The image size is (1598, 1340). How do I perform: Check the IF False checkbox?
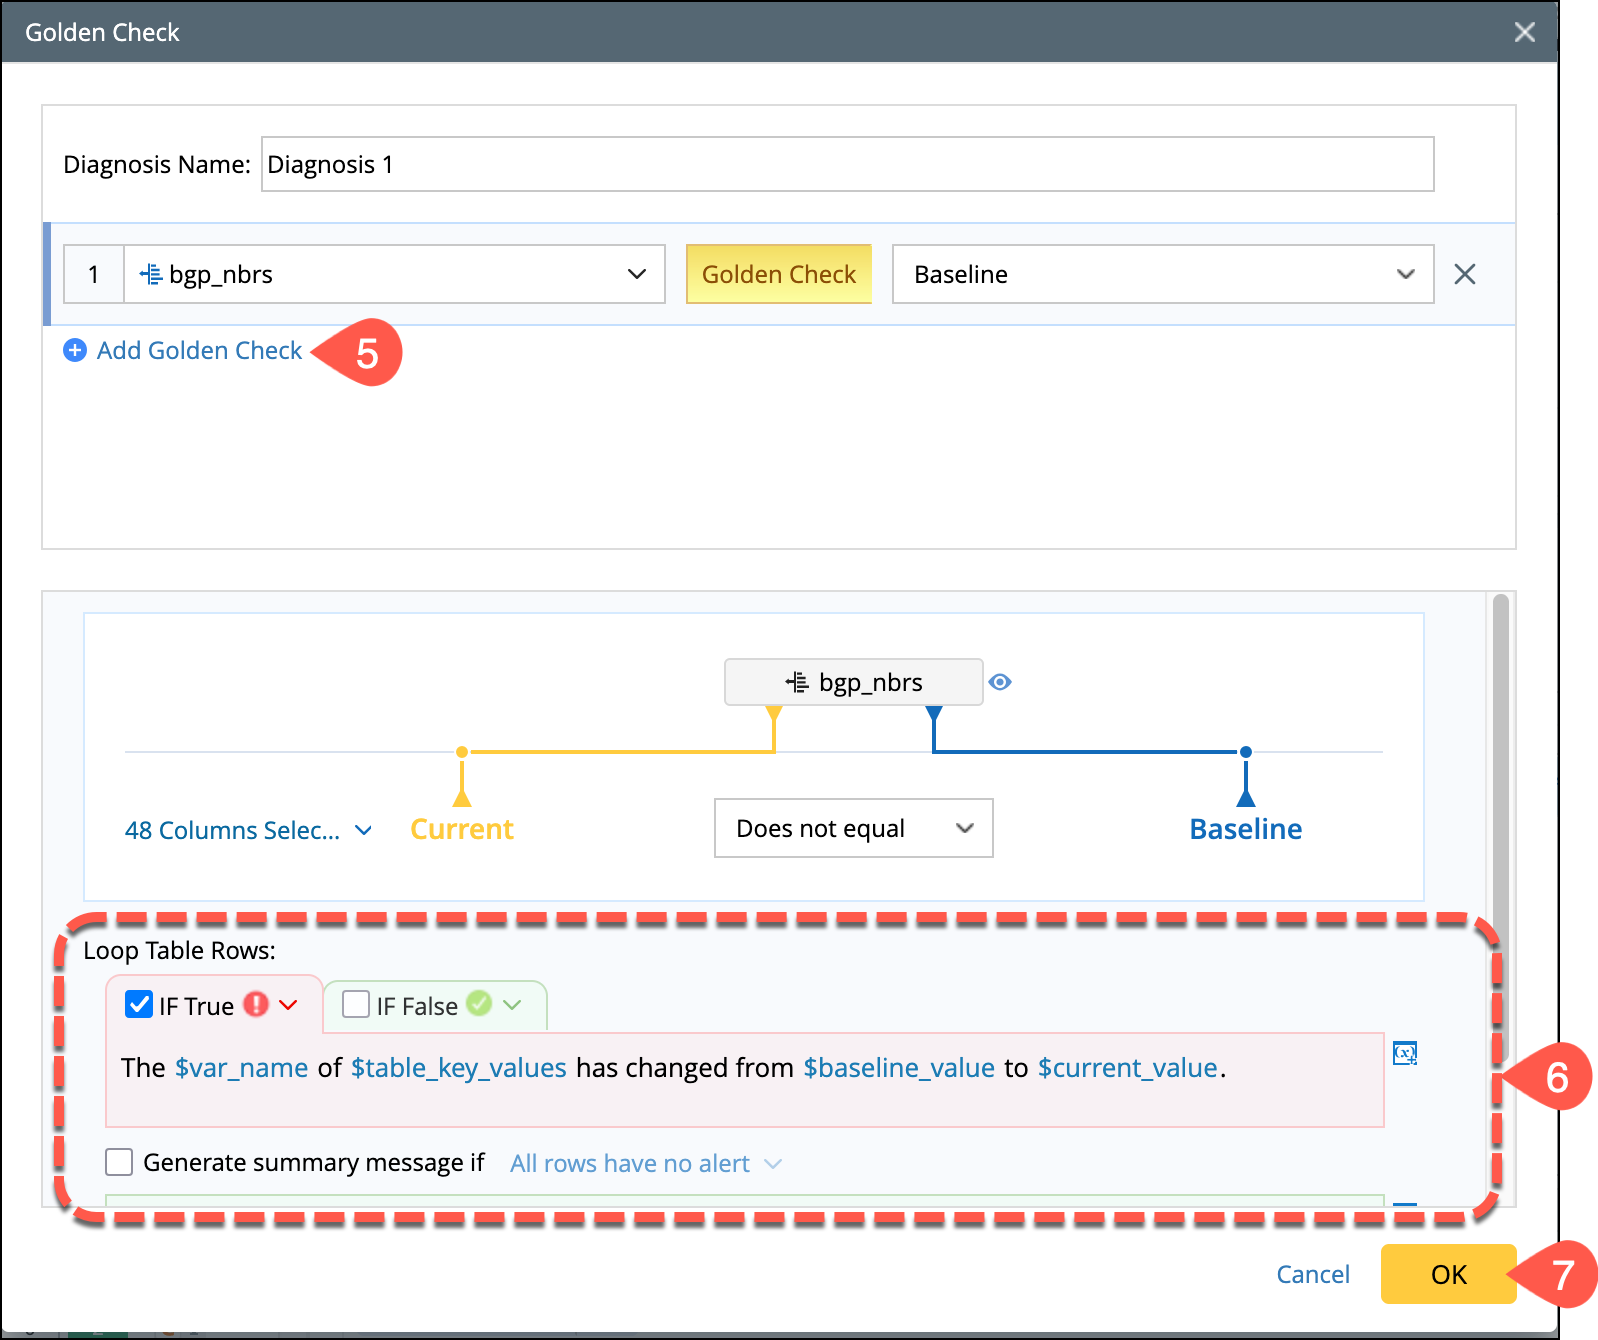356,1004
